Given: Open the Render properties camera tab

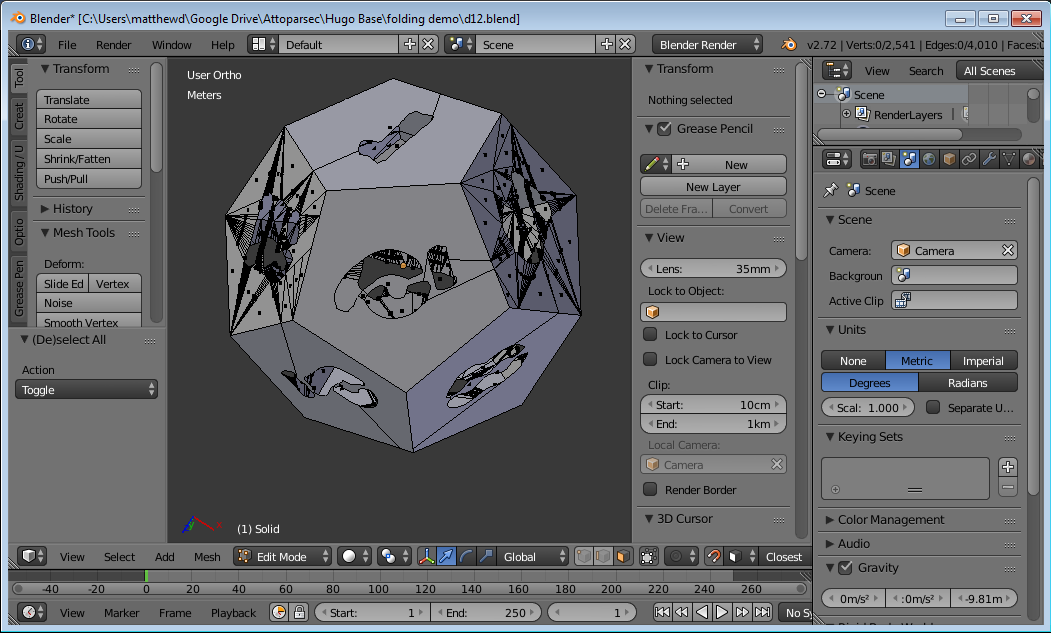Looking at the screenshot, I should (x=870, y=159).
